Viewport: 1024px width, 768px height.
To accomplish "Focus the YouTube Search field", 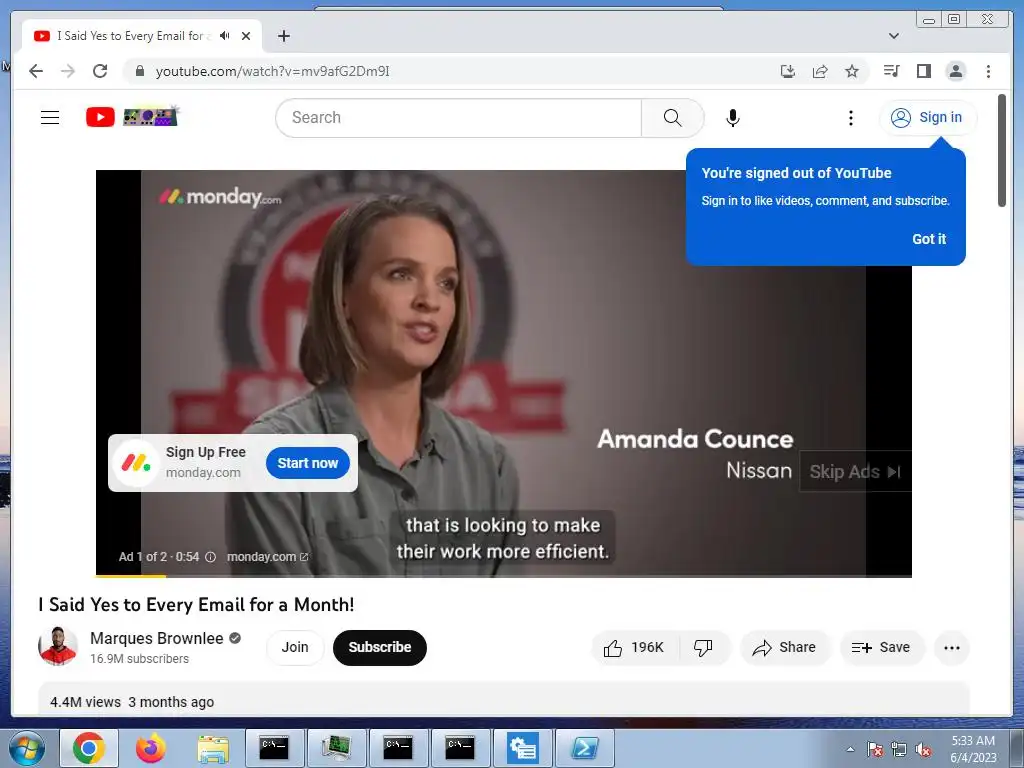I will [459, 118].
